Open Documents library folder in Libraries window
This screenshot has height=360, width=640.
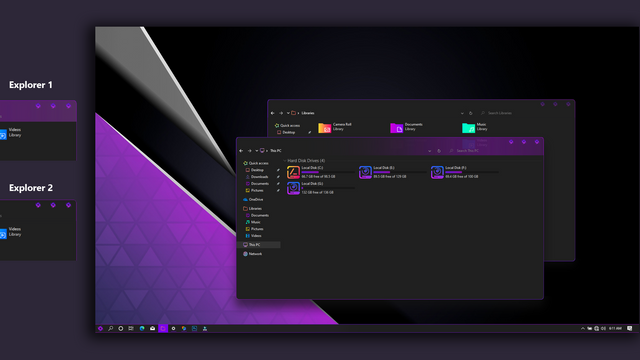pyautogui.click(x=396, y=128)
